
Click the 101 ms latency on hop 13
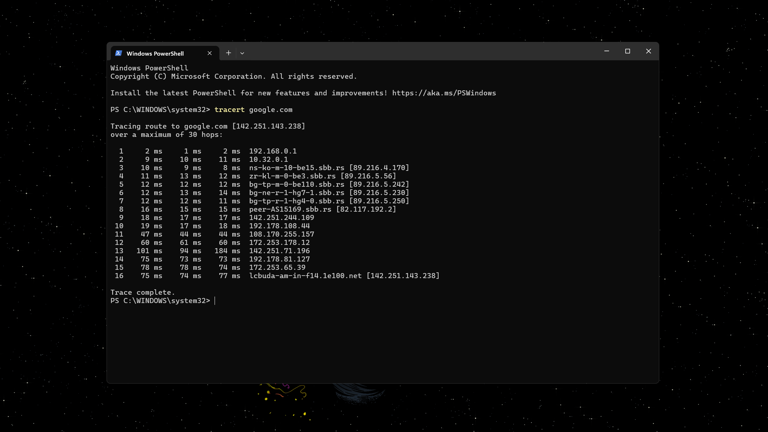[149, 251]
